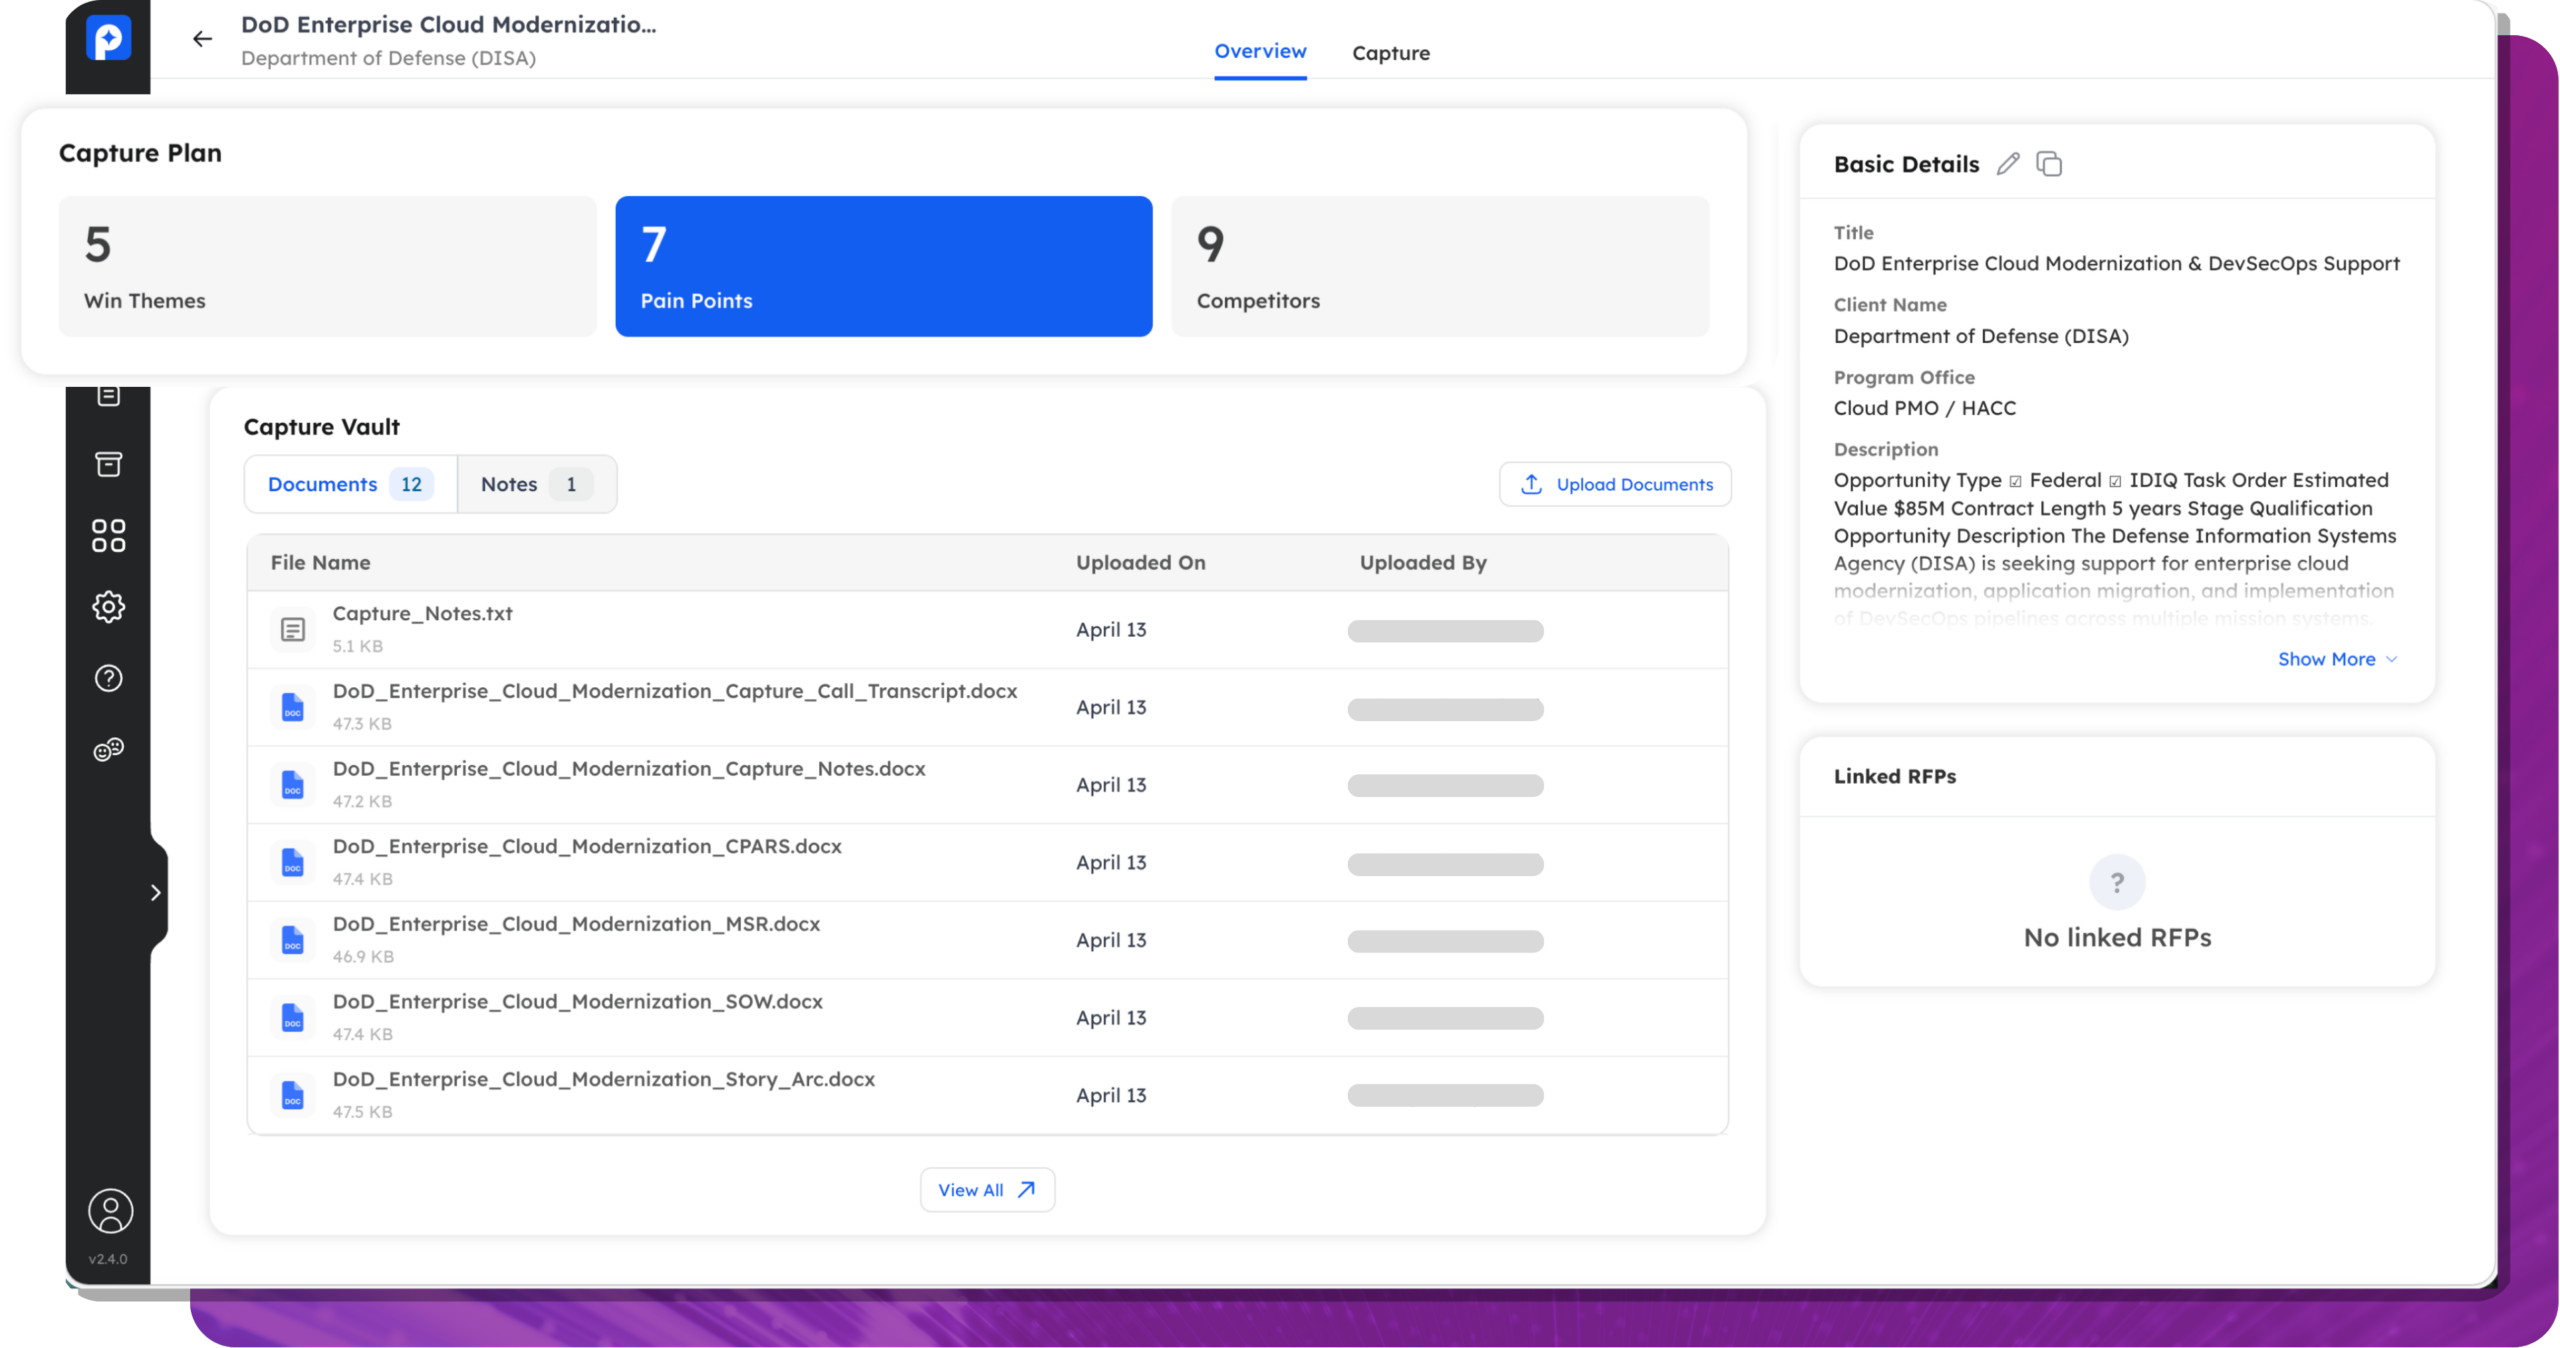Expand the sidebar with chevron handle

click(x=156, y=893)
